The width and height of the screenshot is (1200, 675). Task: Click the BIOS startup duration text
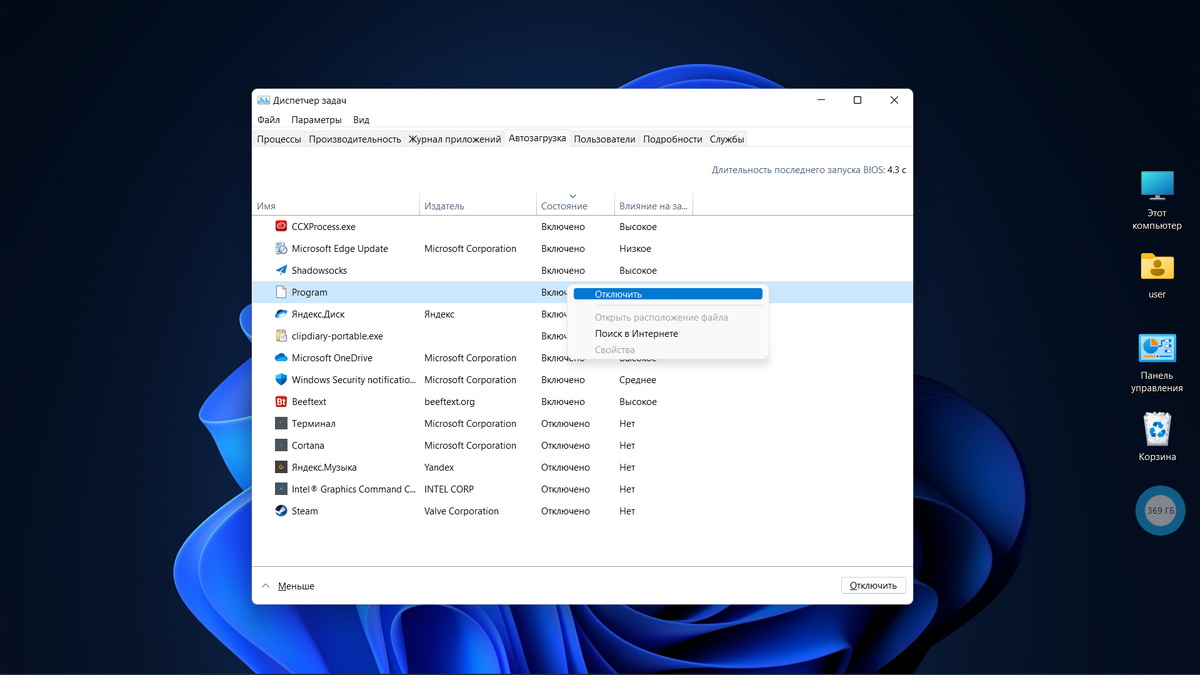pyautogui.click(x=809, y=170)
